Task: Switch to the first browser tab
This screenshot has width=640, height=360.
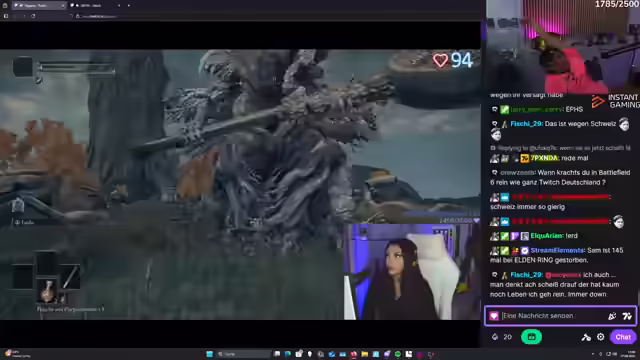Action: pyautogui.click(x=38, y=5)
